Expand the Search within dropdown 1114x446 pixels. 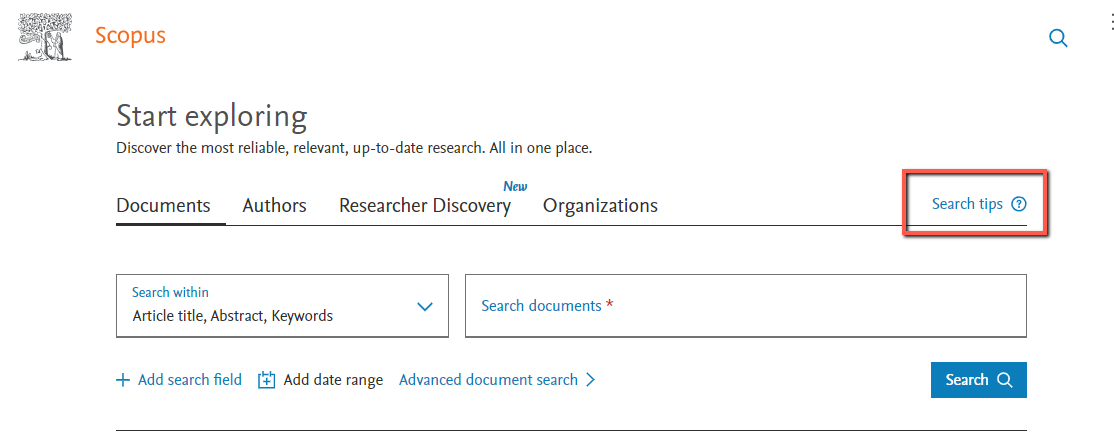pos(283,306)
